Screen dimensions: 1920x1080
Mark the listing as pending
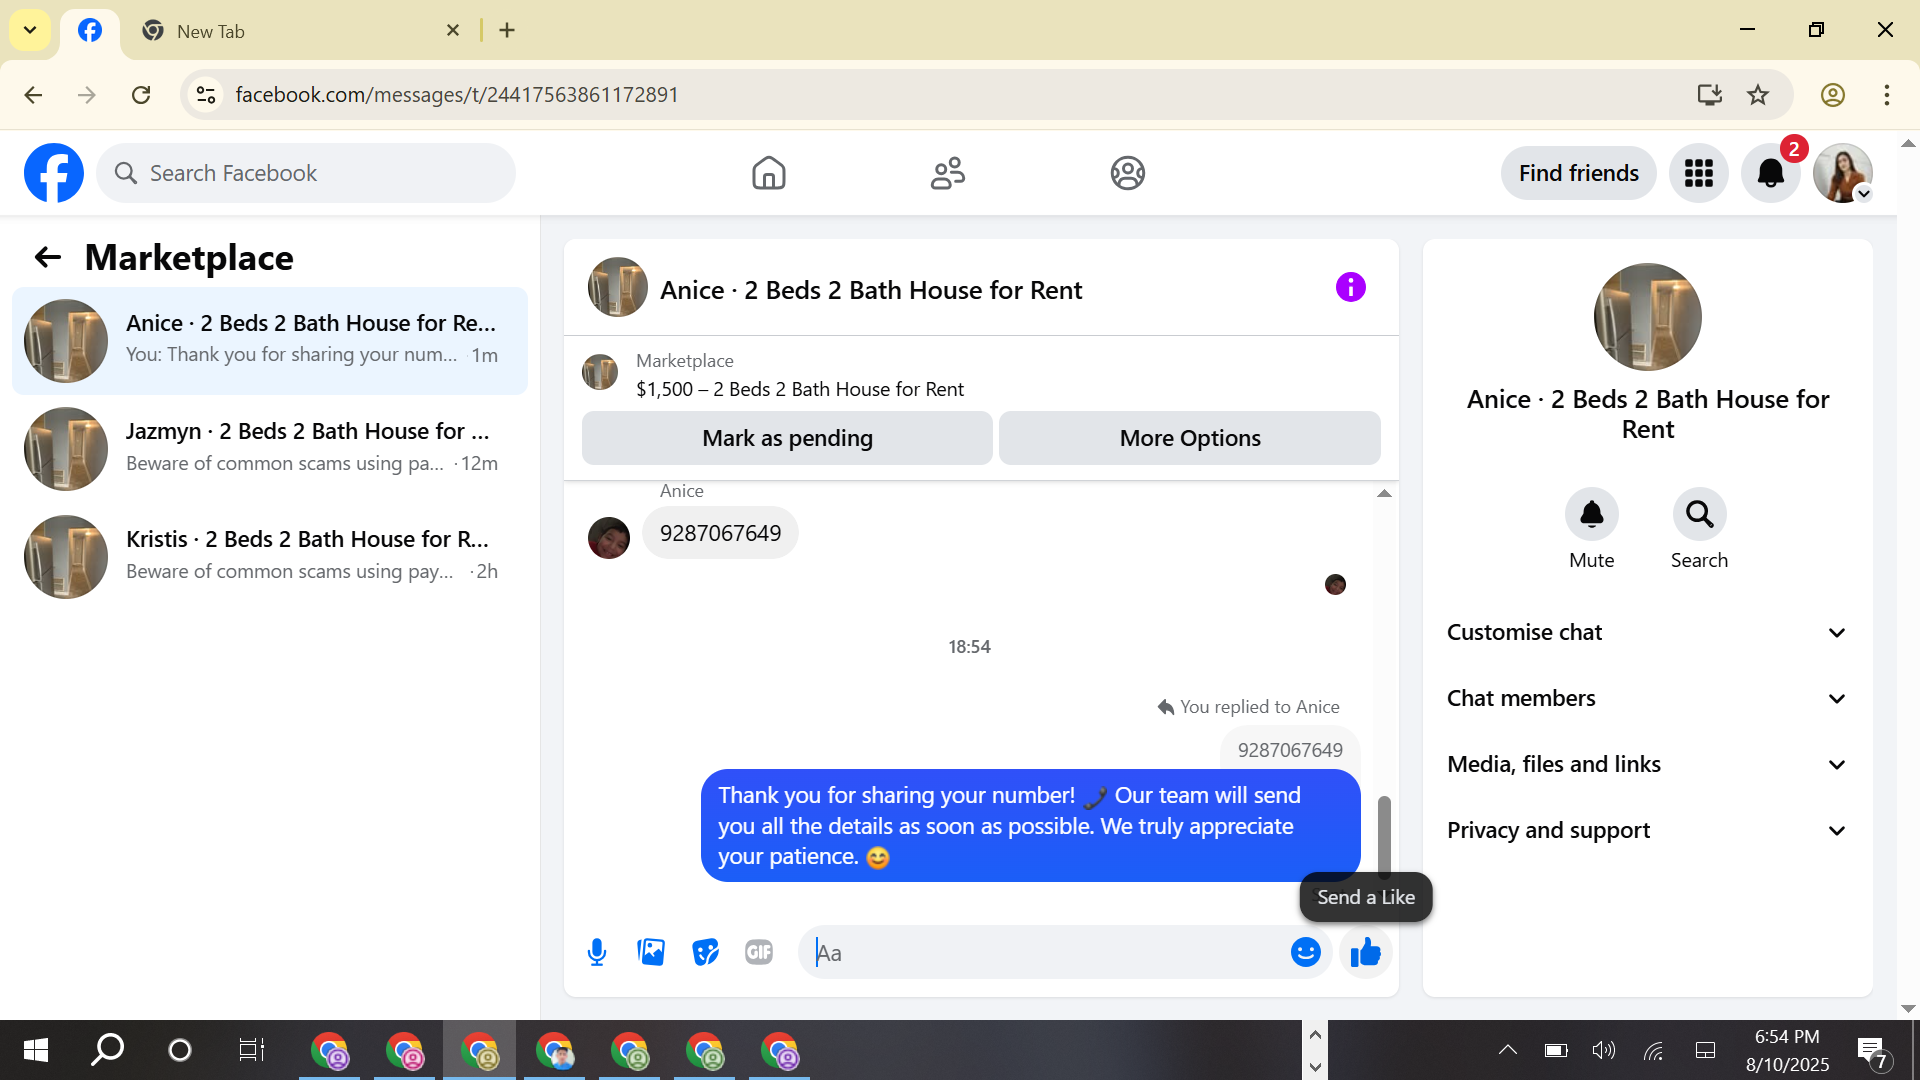[x=787, y=438]
